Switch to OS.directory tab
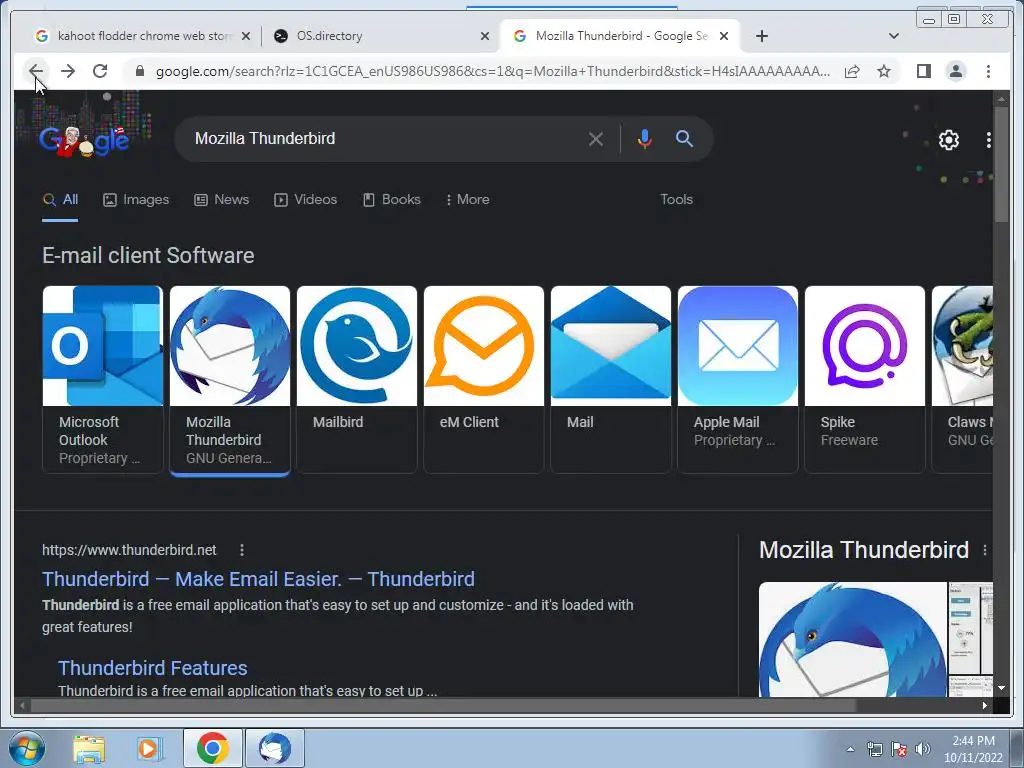 (x=381, y=36)
